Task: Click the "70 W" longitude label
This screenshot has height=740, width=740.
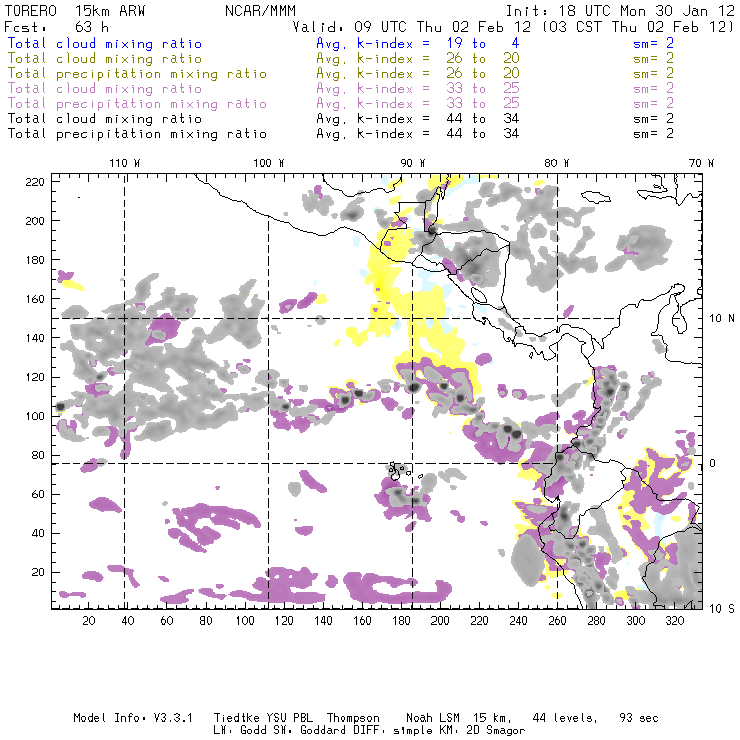Action: [x=701, y=163]
